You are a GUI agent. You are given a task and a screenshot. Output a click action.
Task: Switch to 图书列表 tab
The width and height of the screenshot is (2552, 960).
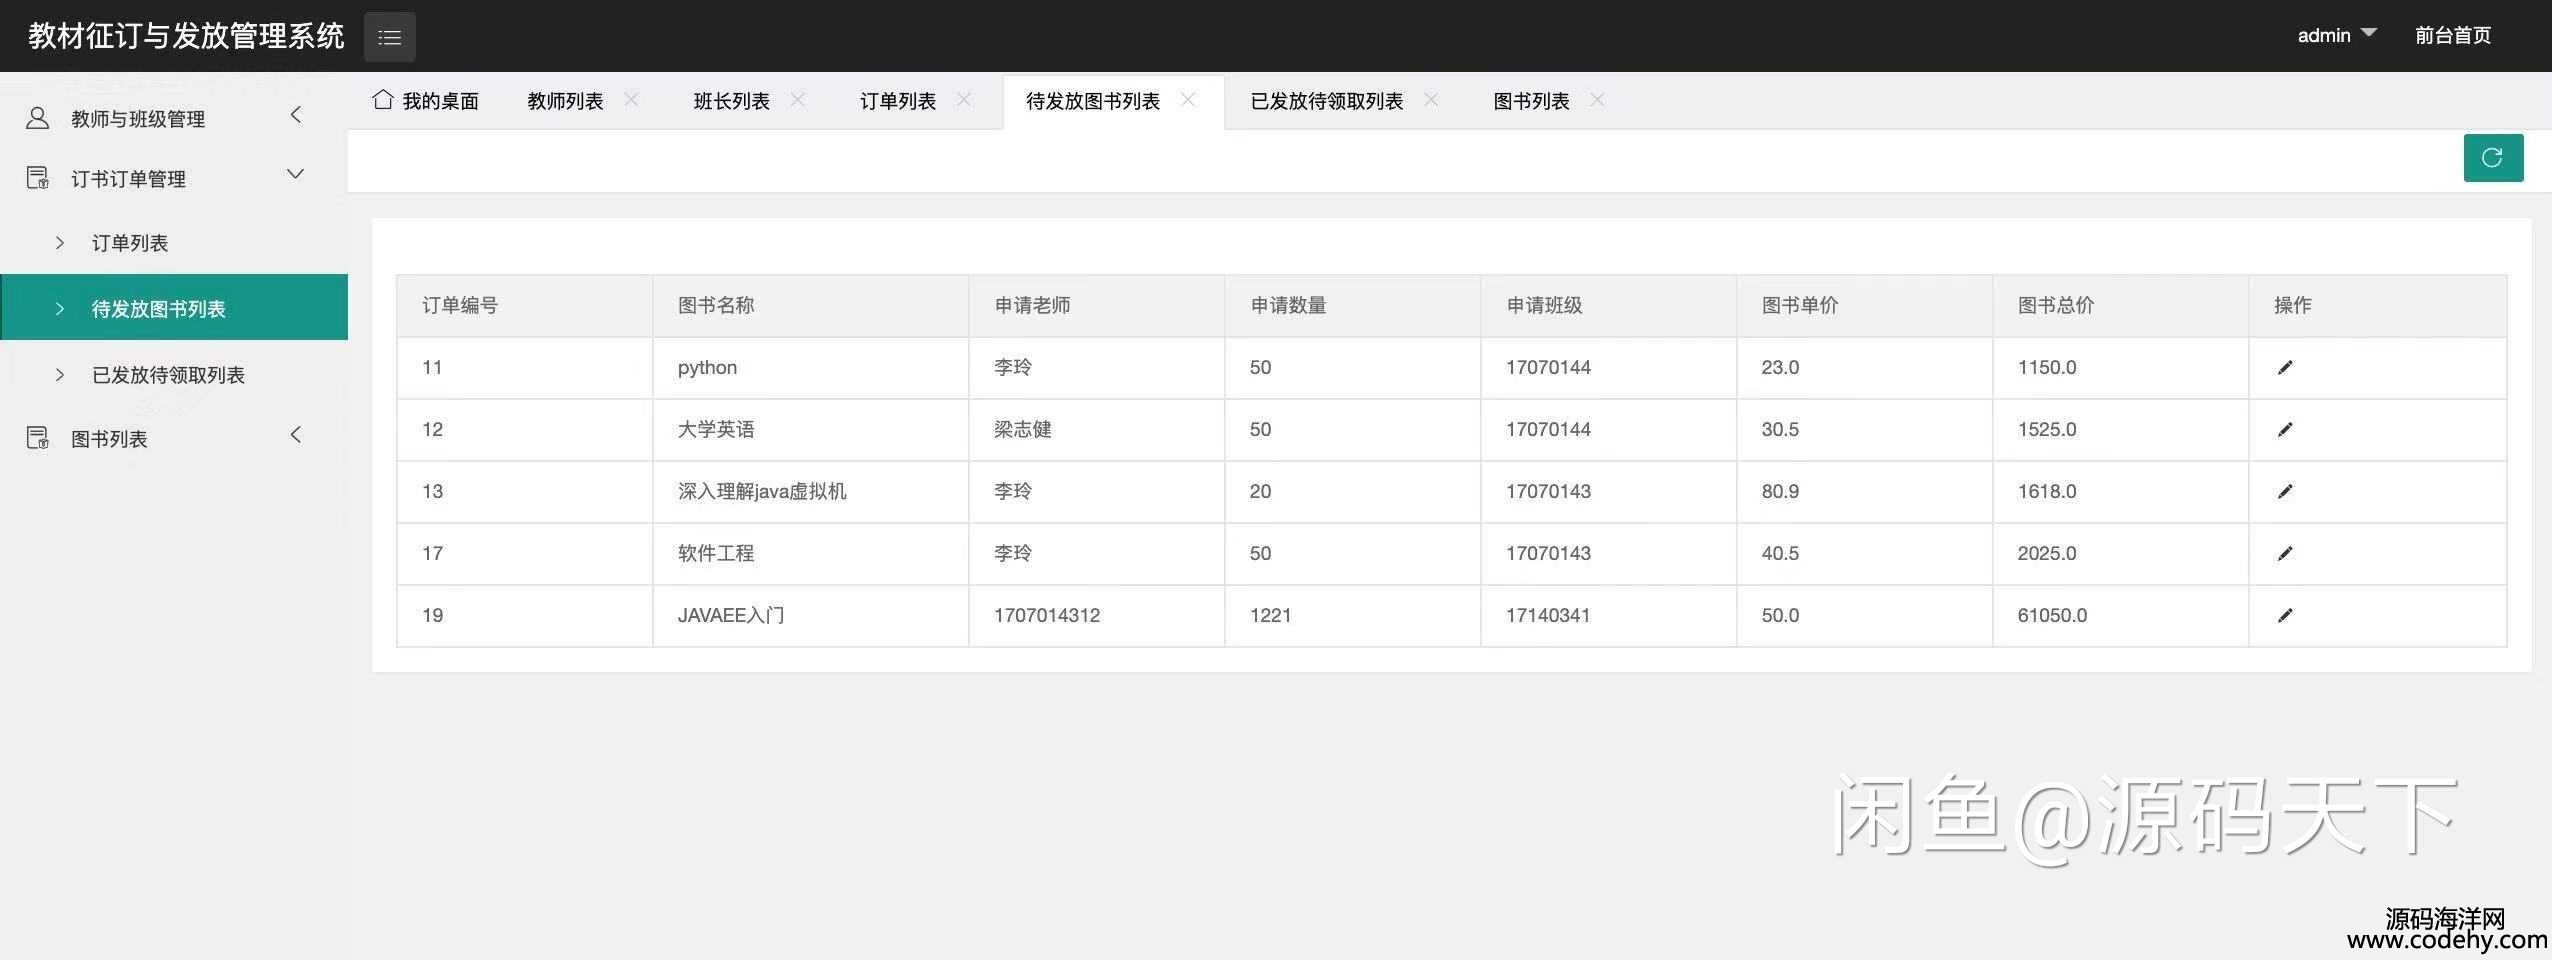click(1531, 101)
